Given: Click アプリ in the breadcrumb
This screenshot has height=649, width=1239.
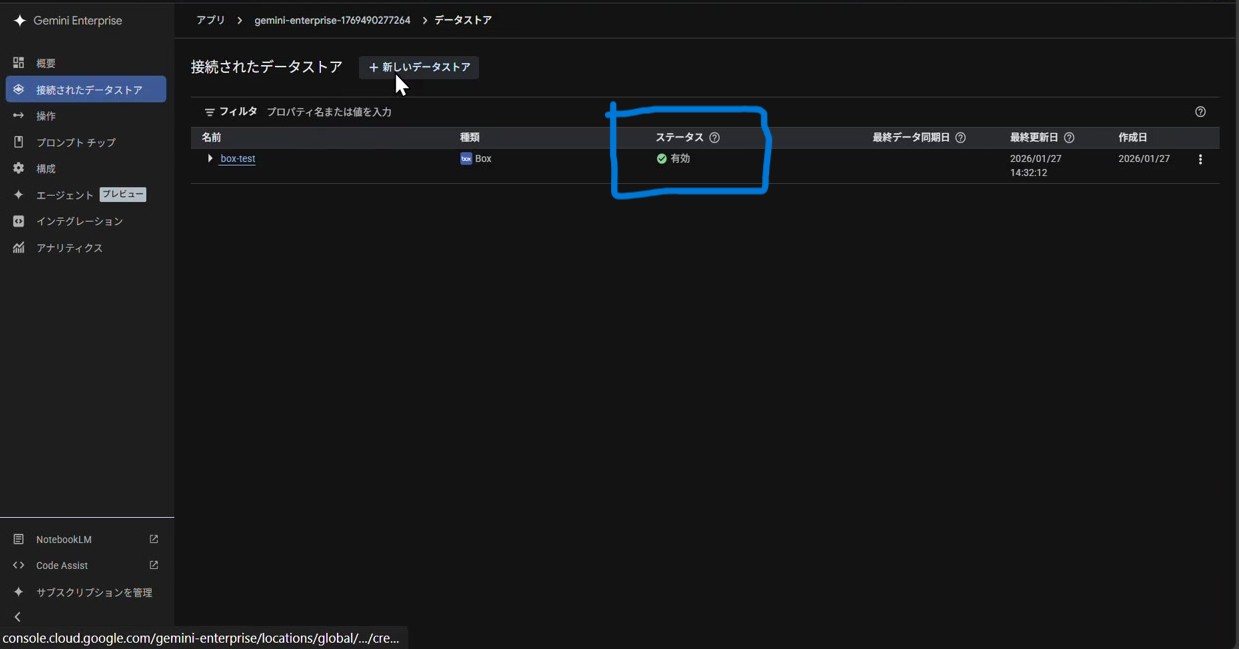Looking at the screenshot, I should tap(210, 20).
